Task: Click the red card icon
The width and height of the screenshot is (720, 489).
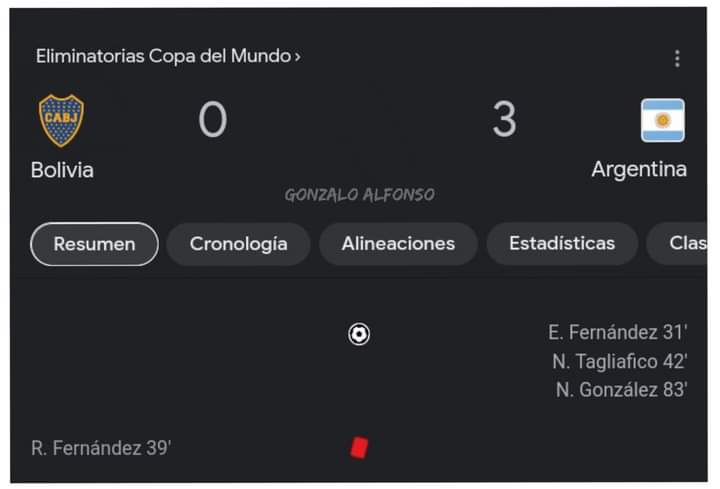Action: 359,447
